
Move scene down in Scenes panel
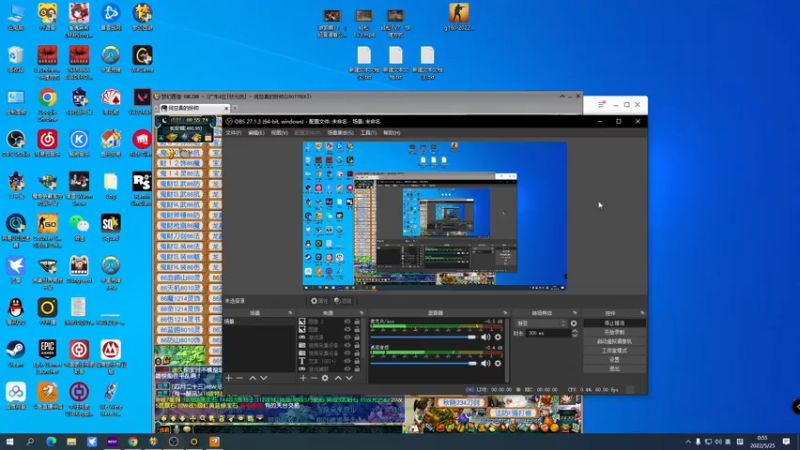264,378
